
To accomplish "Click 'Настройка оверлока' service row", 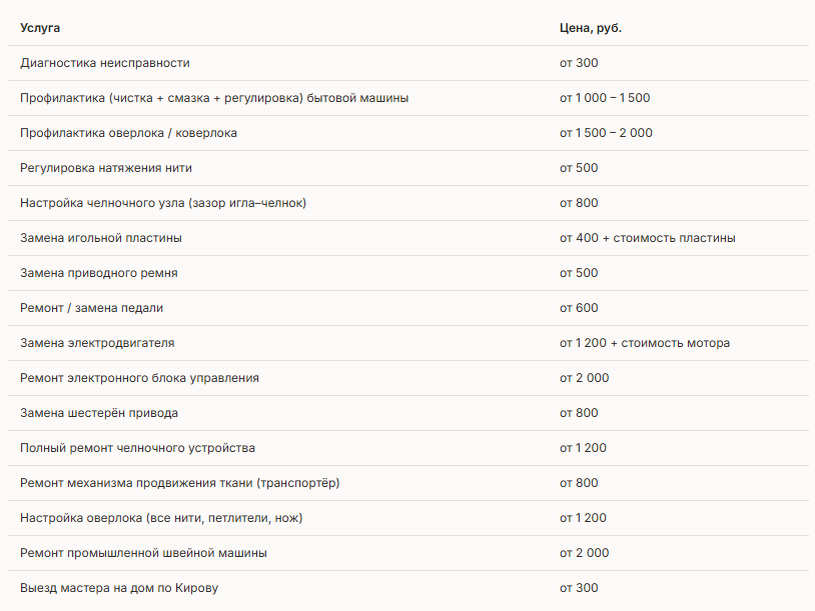I will point(409,518).
